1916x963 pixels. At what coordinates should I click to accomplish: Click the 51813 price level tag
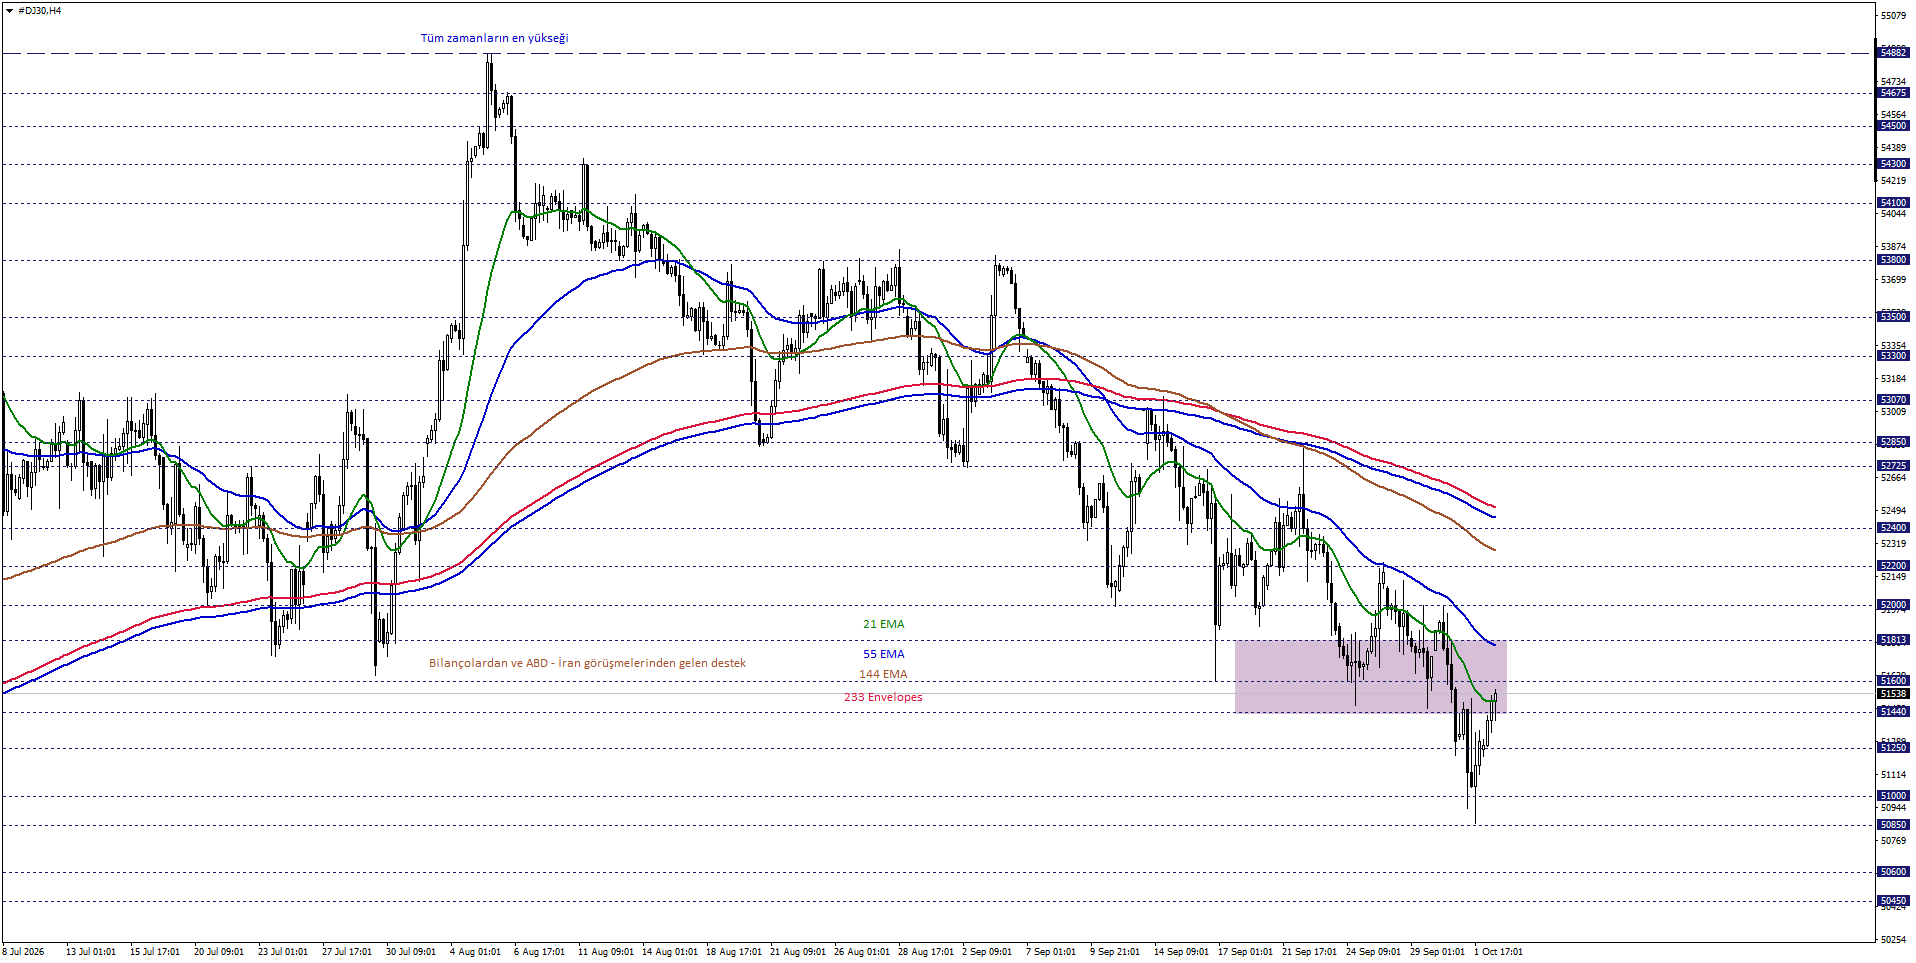click(1893, 640)
